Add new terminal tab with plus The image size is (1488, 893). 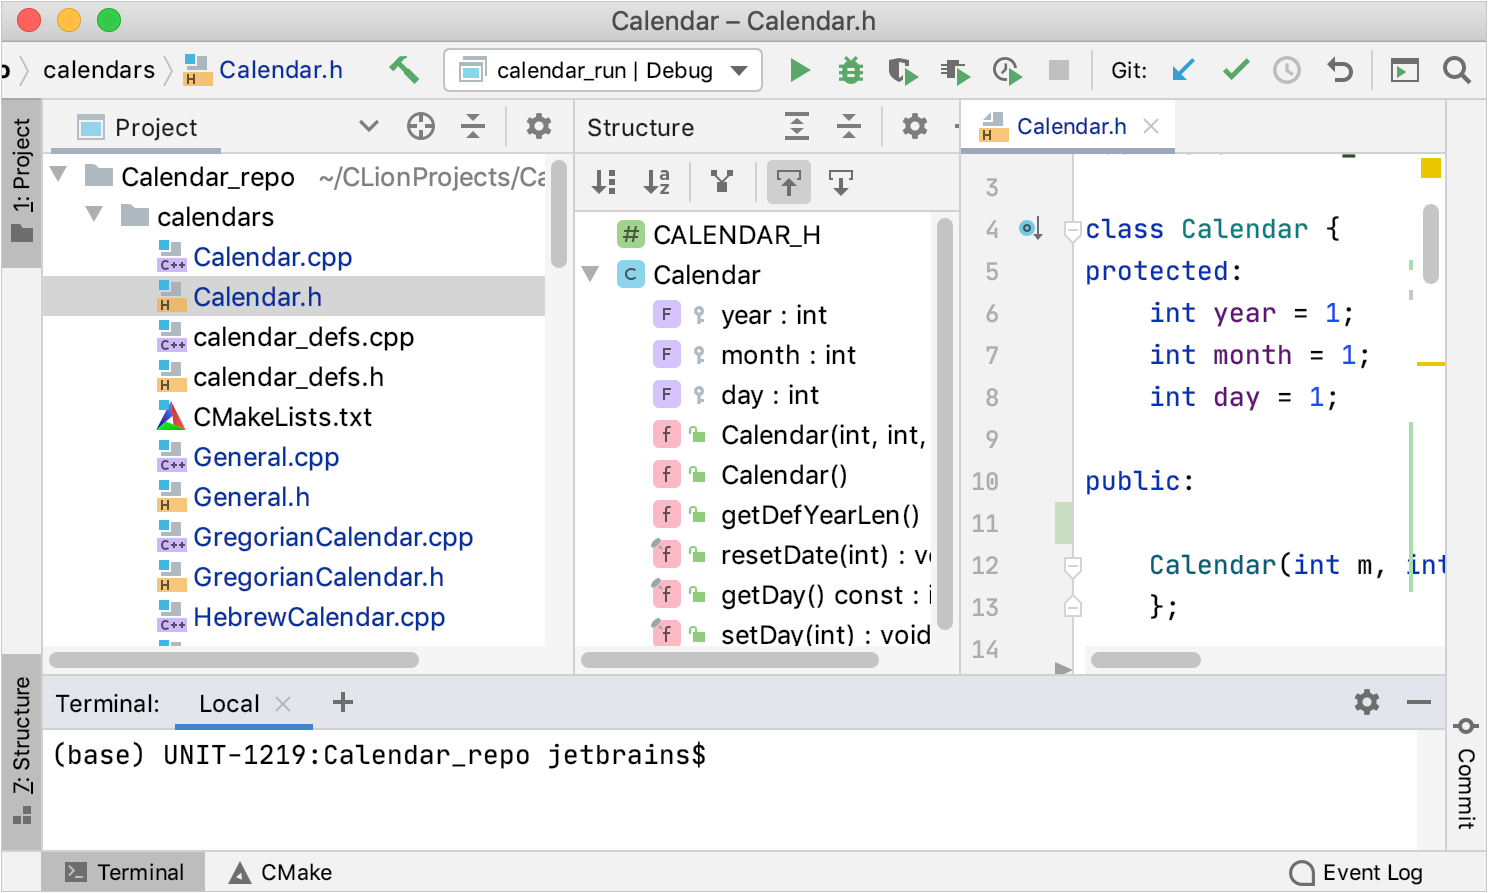point(343,703)
